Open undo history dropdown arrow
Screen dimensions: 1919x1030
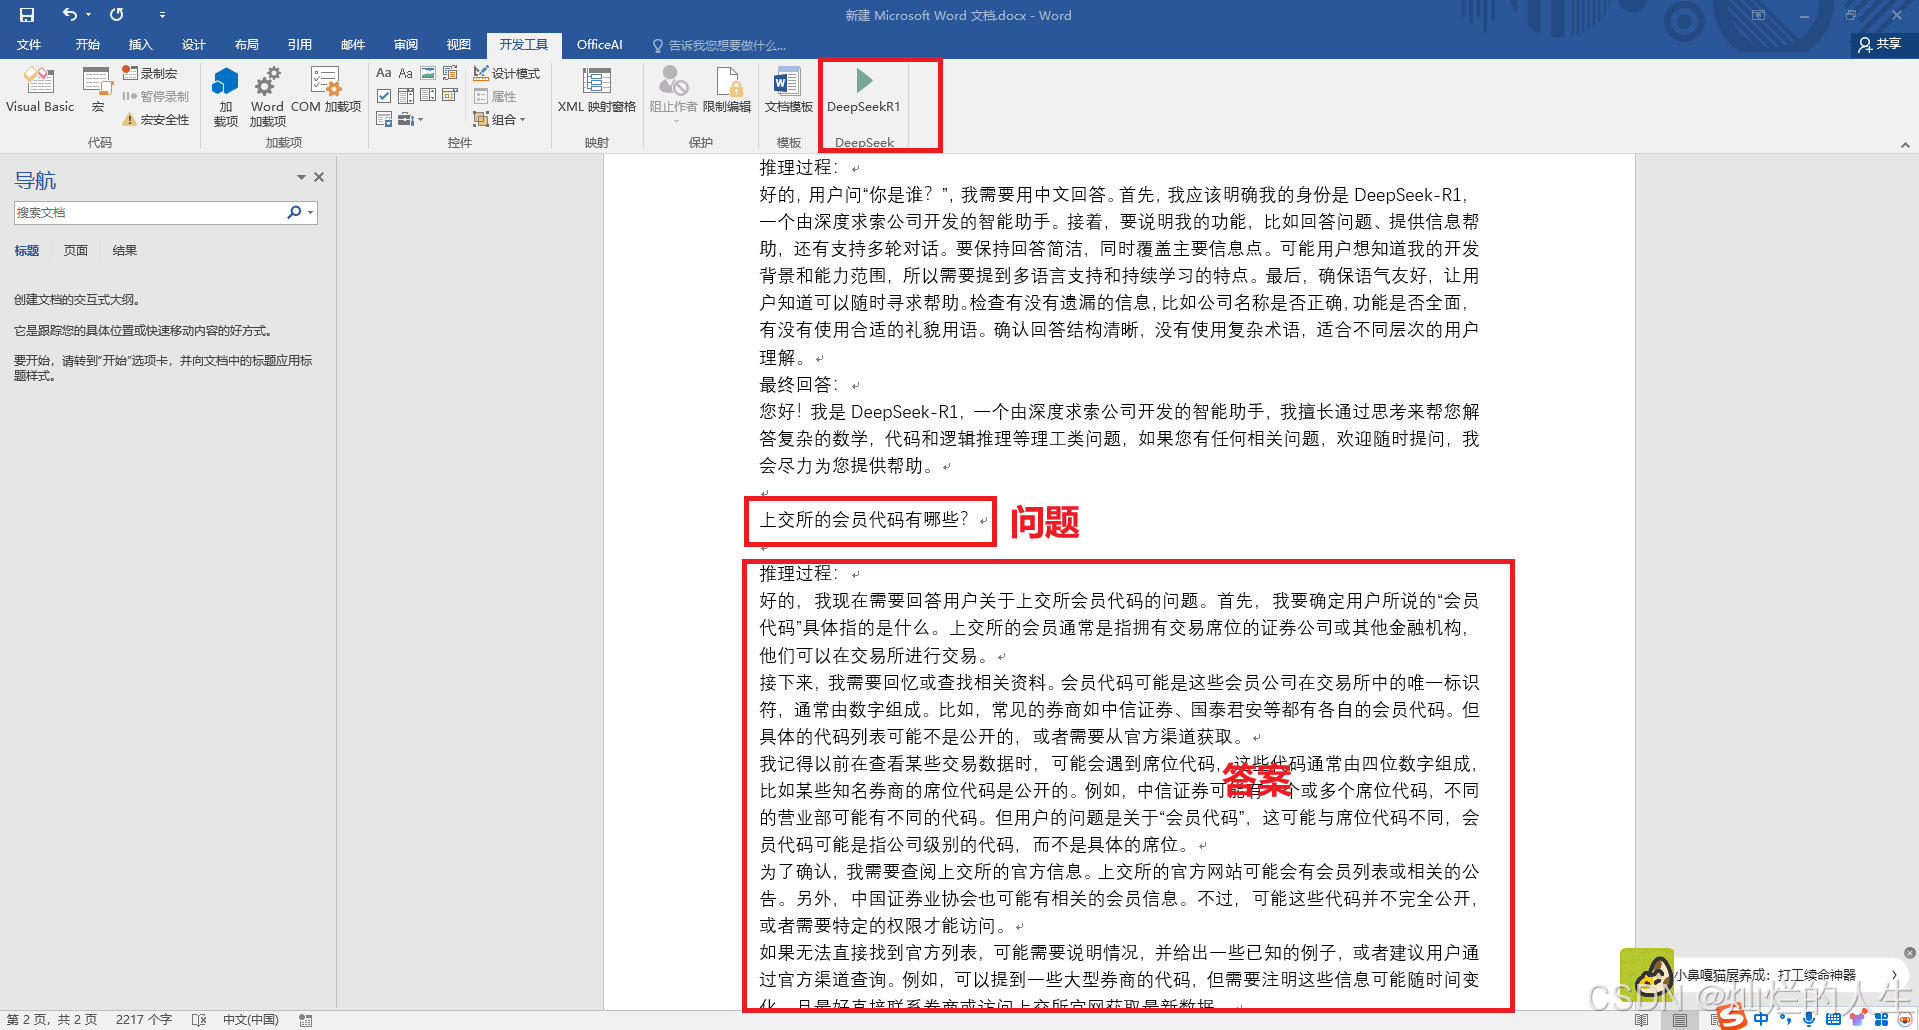tap(88, 15)
